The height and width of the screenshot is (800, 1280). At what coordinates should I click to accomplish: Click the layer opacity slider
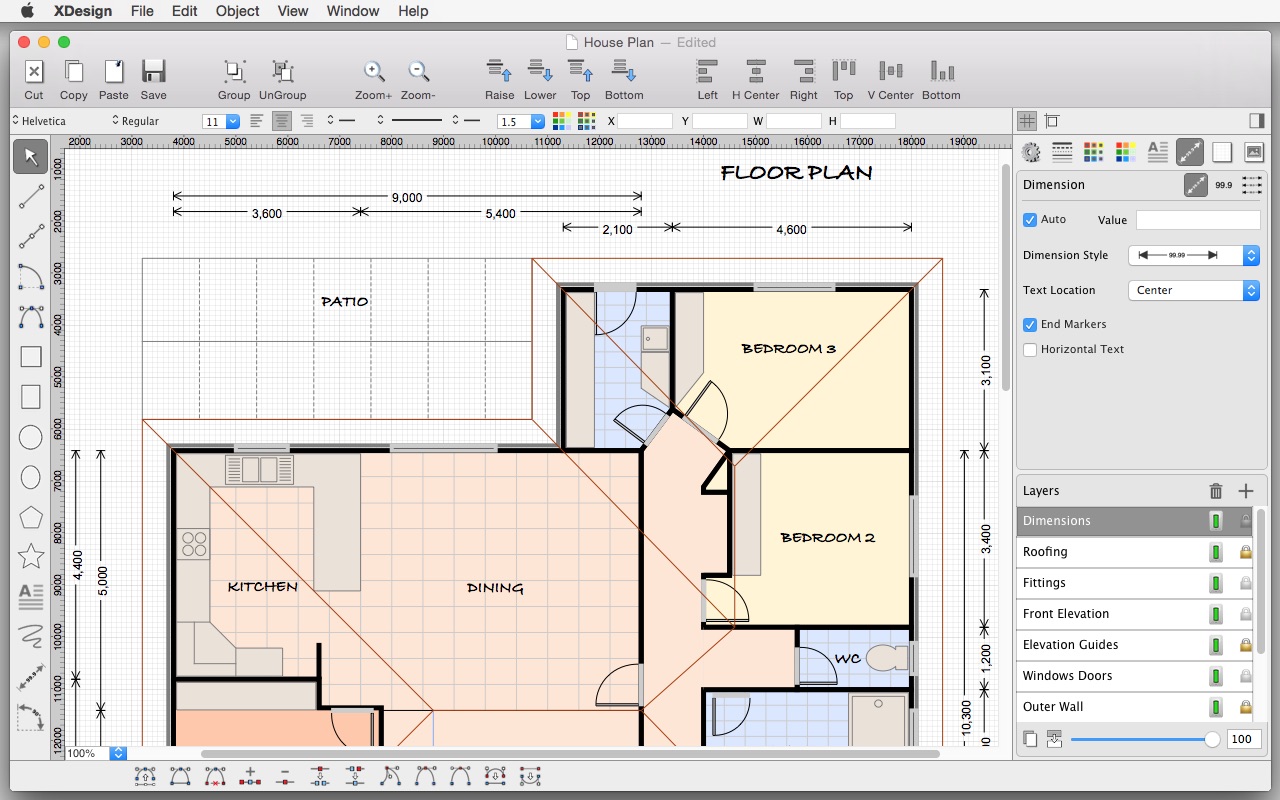coord(1140,739)
